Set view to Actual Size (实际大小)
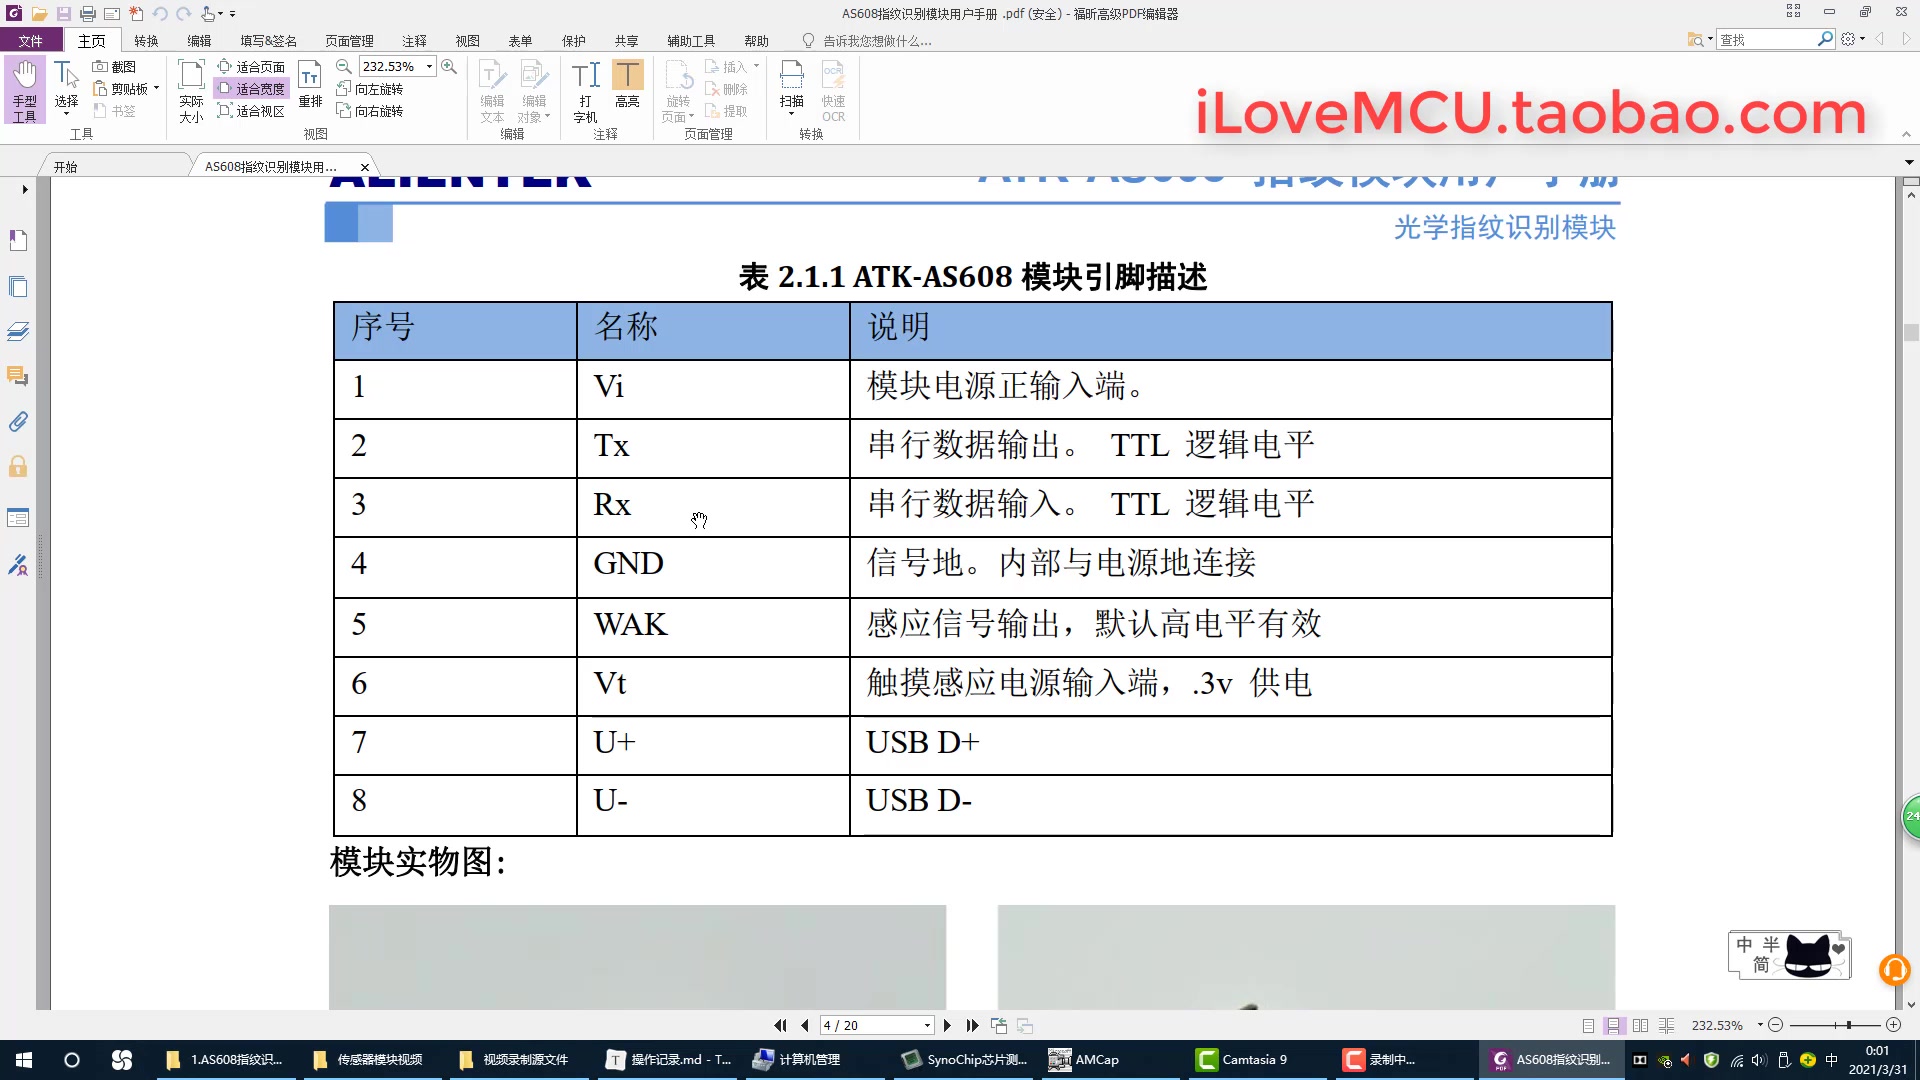Viewport: 1920px width, 1080px height. click(191, 91)
